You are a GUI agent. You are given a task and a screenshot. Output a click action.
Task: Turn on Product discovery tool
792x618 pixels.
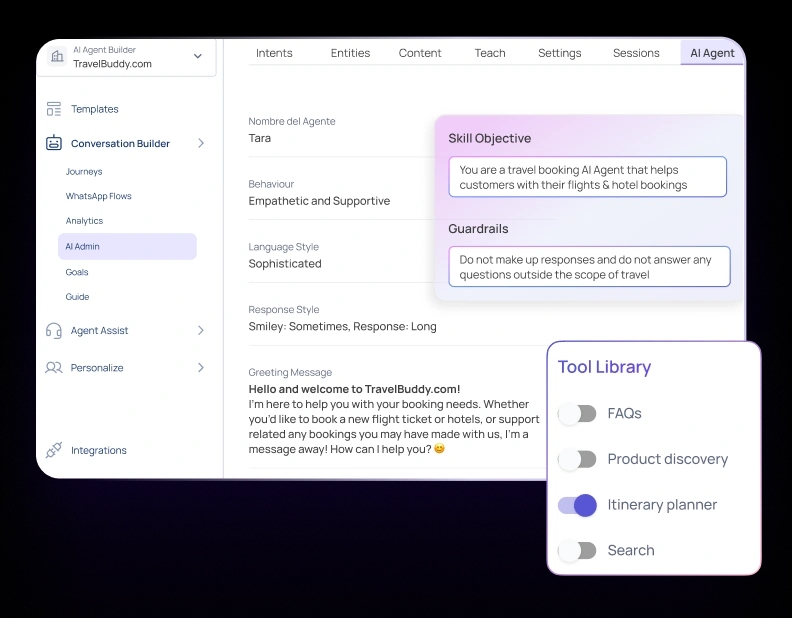(x=577, y=459)
